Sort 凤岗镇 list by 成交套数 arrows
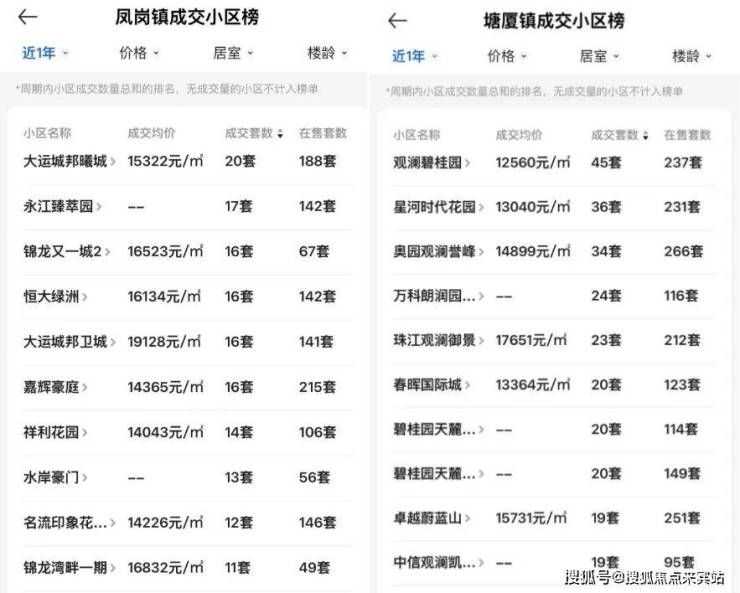Viewport: 740px width, 593px height. (x=280, y=134)
